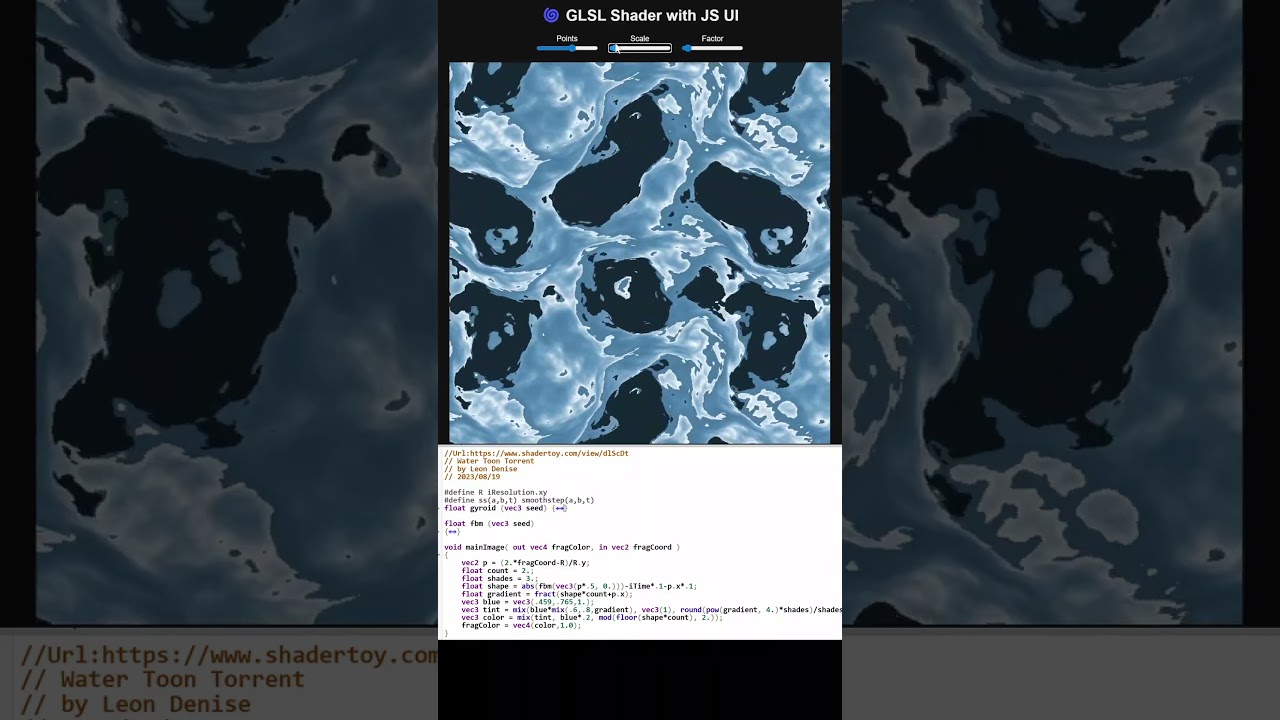Click the shadertoy URL comment line
The image size is (1280, 720).
click(537, 453)
